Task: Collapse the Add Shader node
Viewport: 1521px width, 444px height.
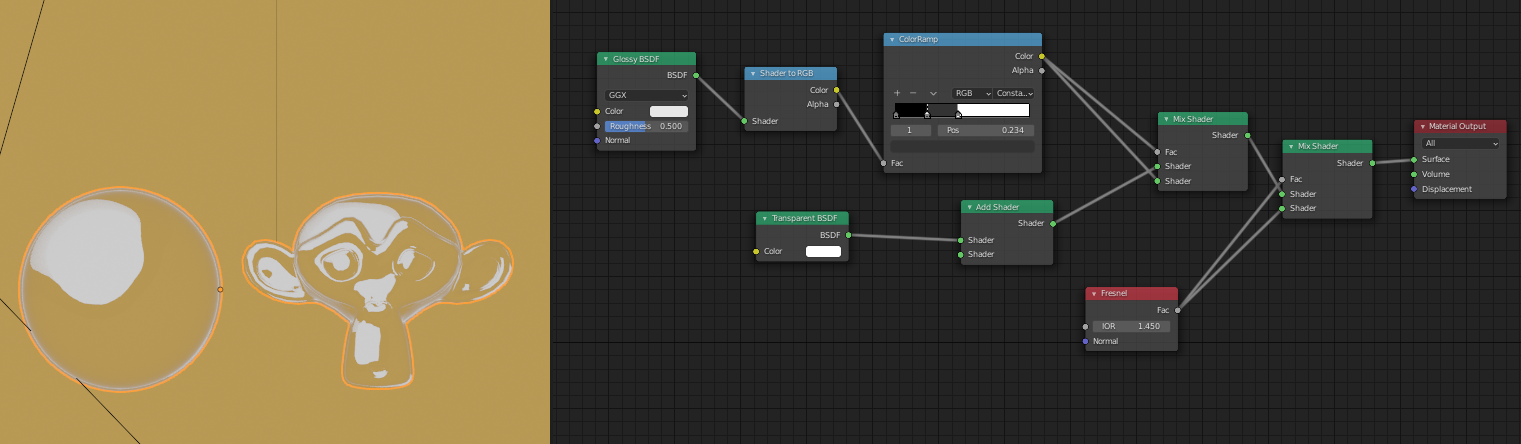Action: coord(970,207)
